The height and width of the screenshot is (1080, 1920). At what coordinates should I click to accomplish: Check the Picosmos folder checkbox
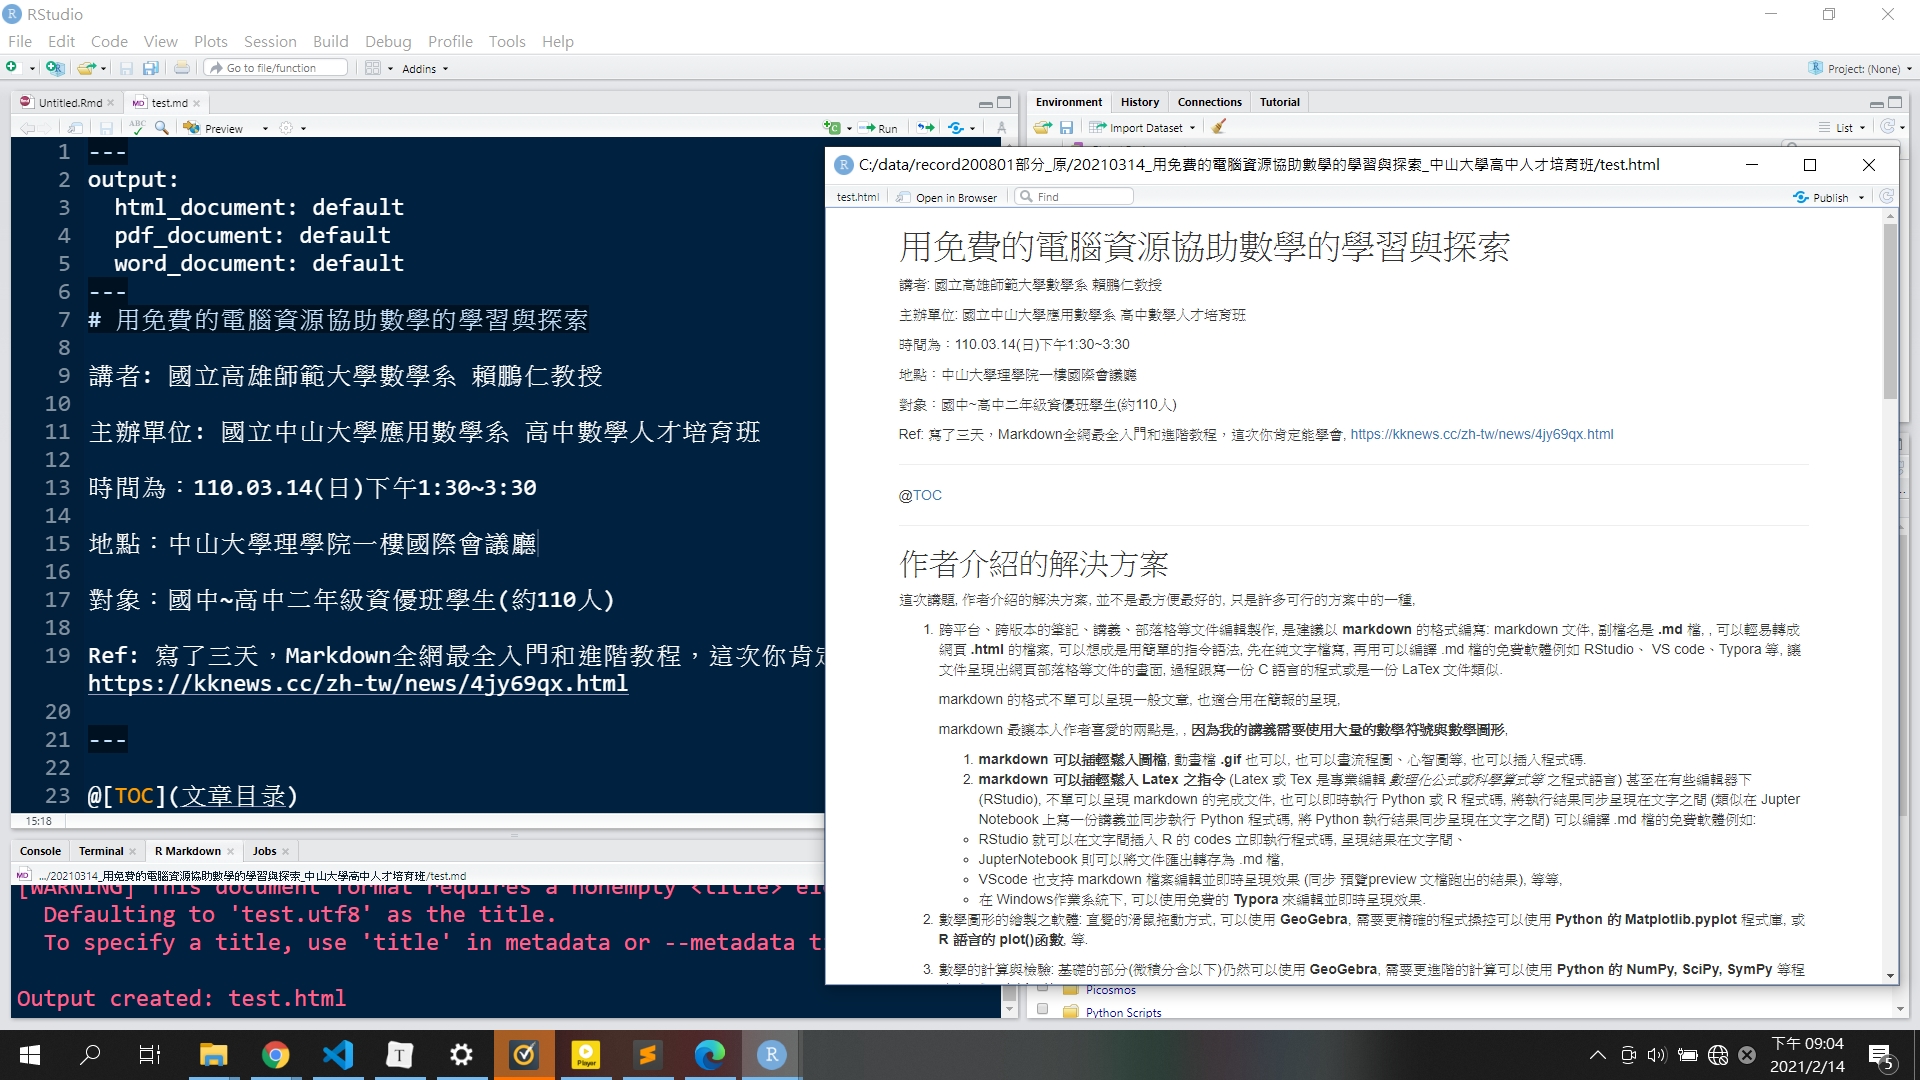pyautogui.click(x=1042, y=989)
